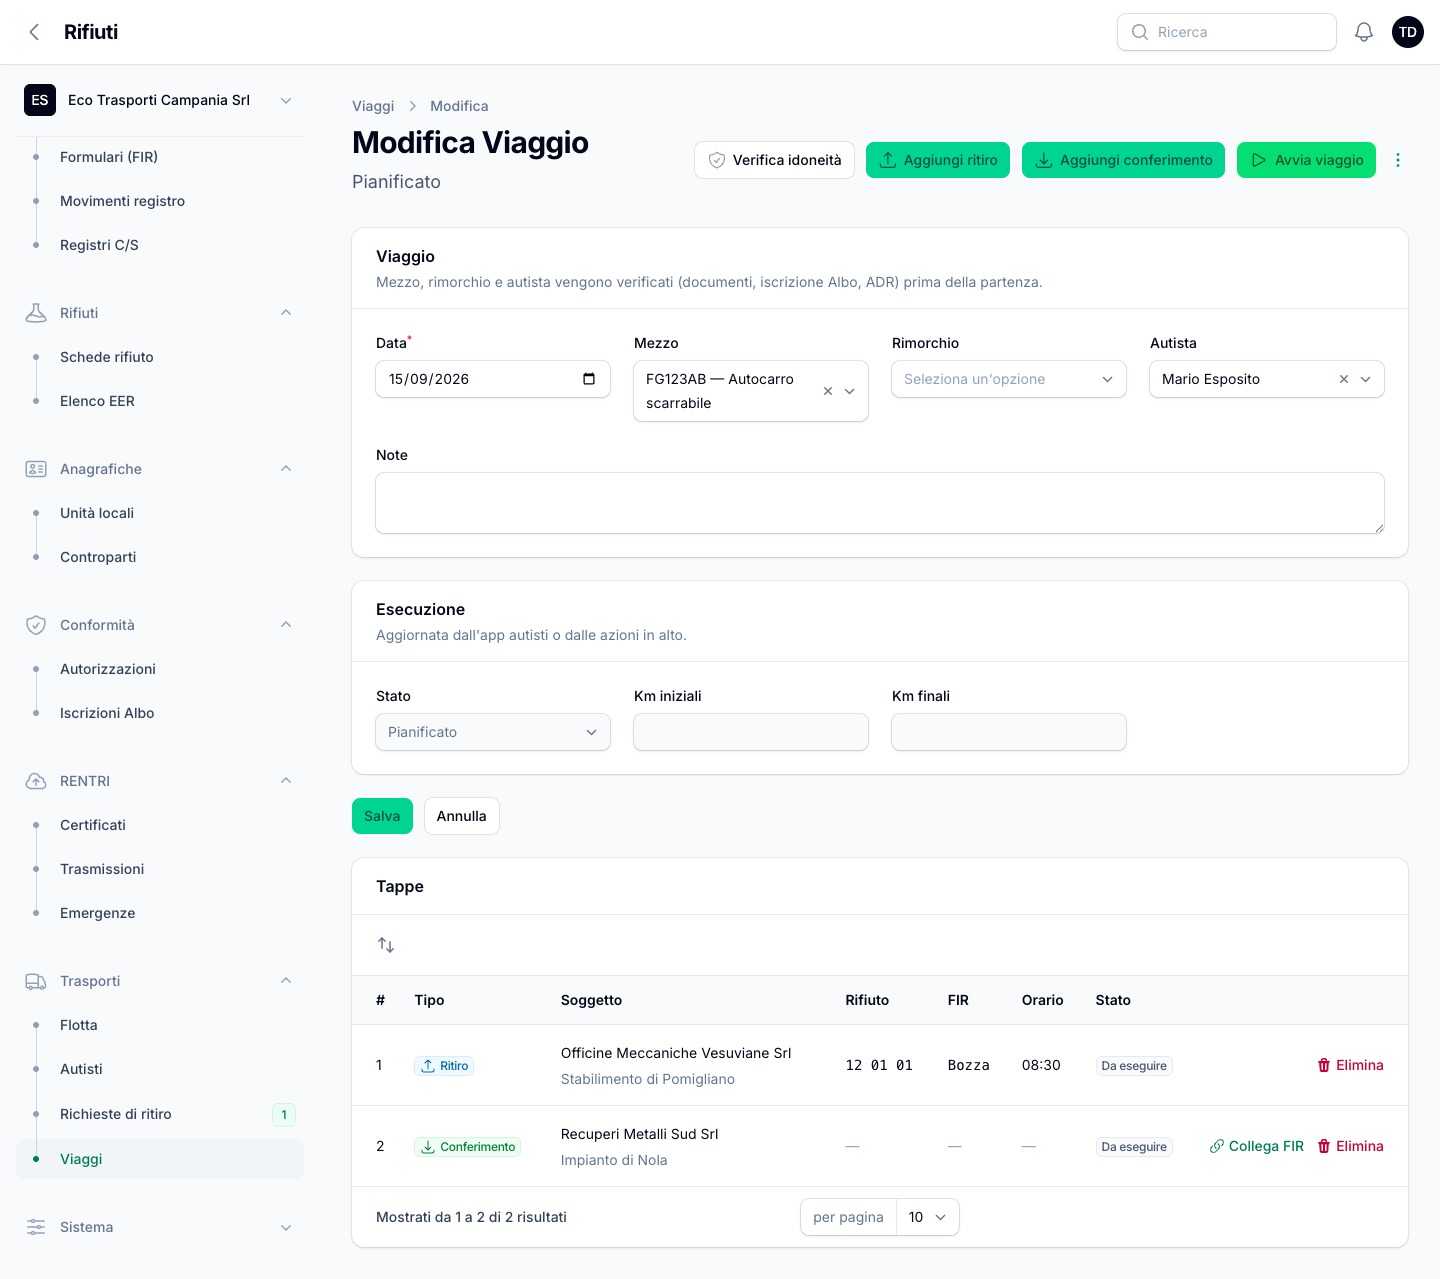Delete the Officine Meccaniche Vesuviane stop
This screenshot has height=1279, width=1440.
tap(1350, 1065)
